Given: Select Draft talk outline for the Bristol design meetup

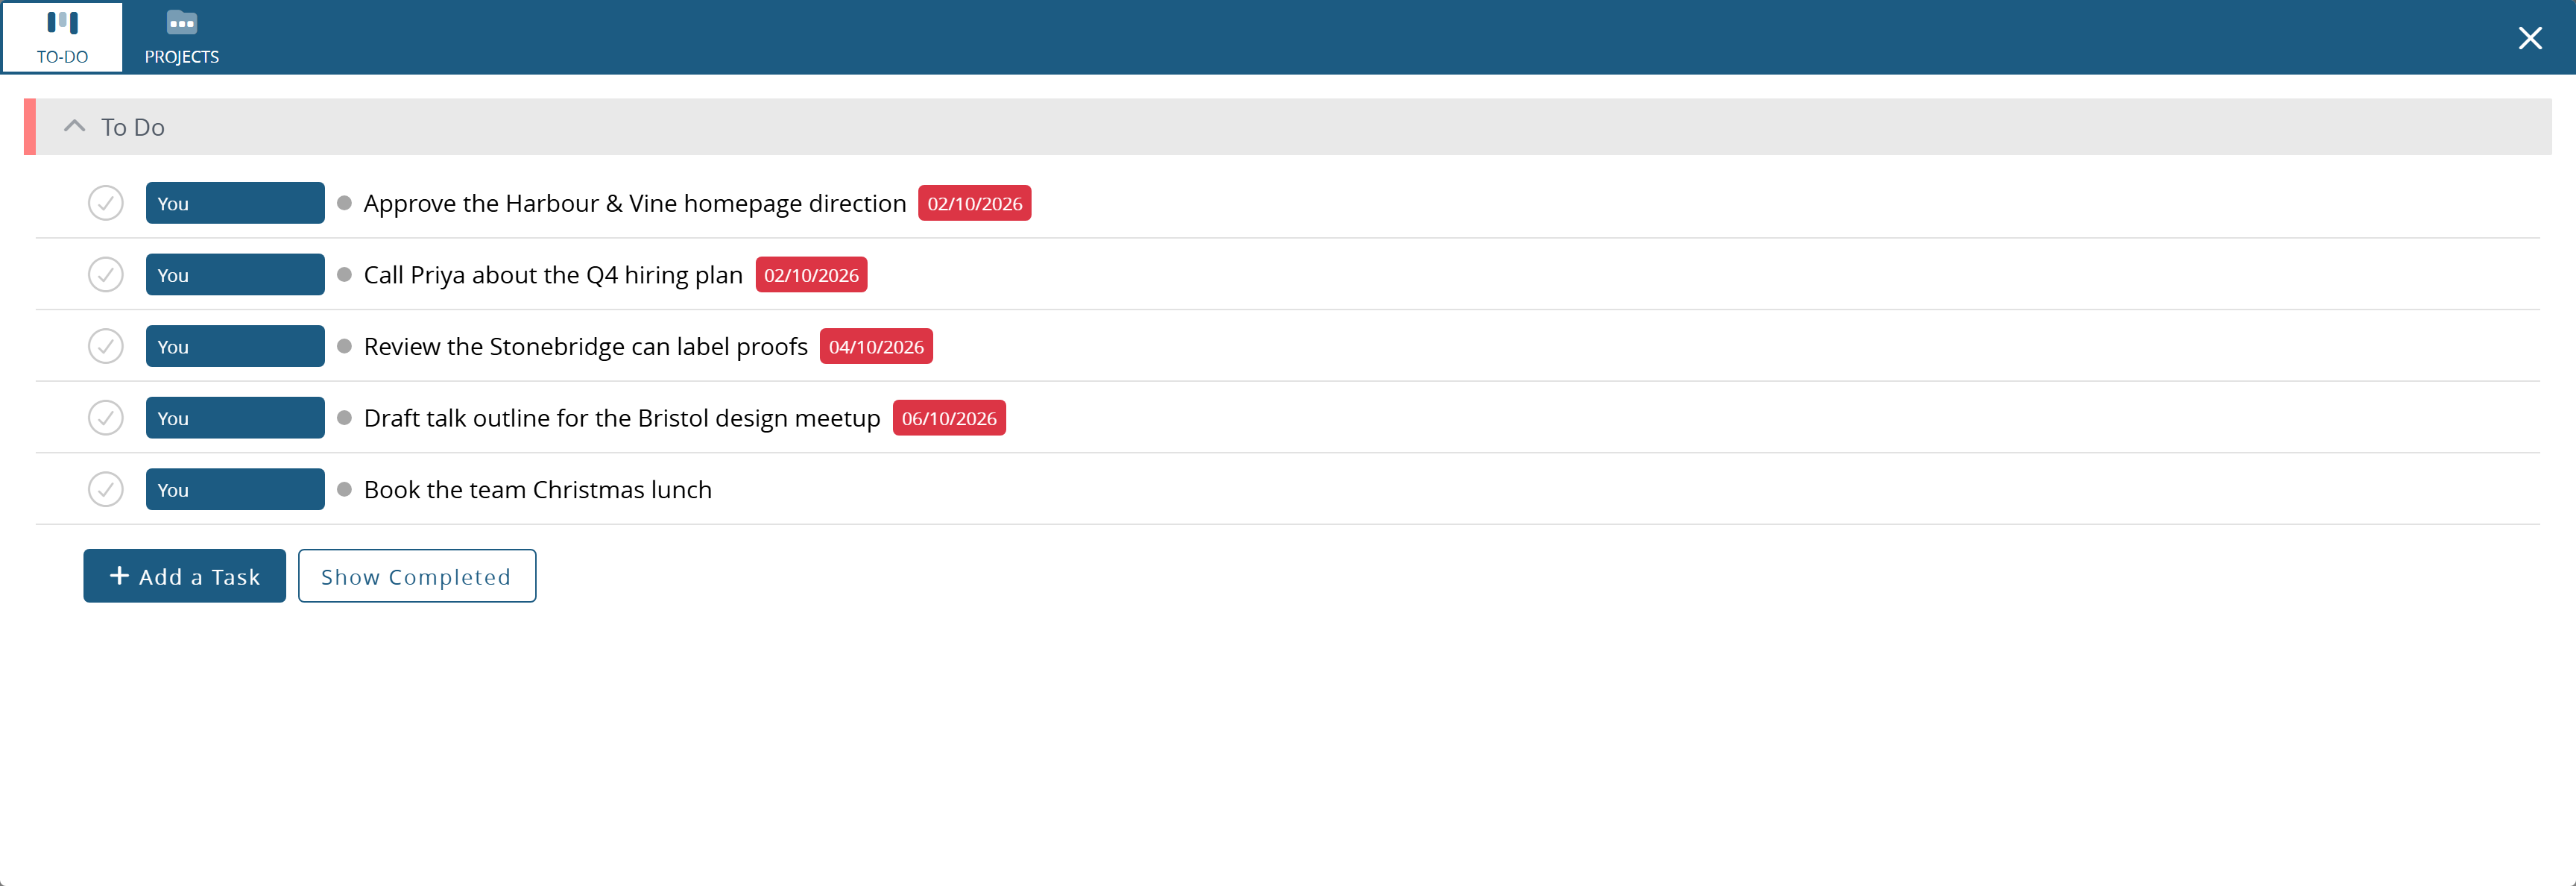Looking at the screenshot, I should click(x=622, y=418).
